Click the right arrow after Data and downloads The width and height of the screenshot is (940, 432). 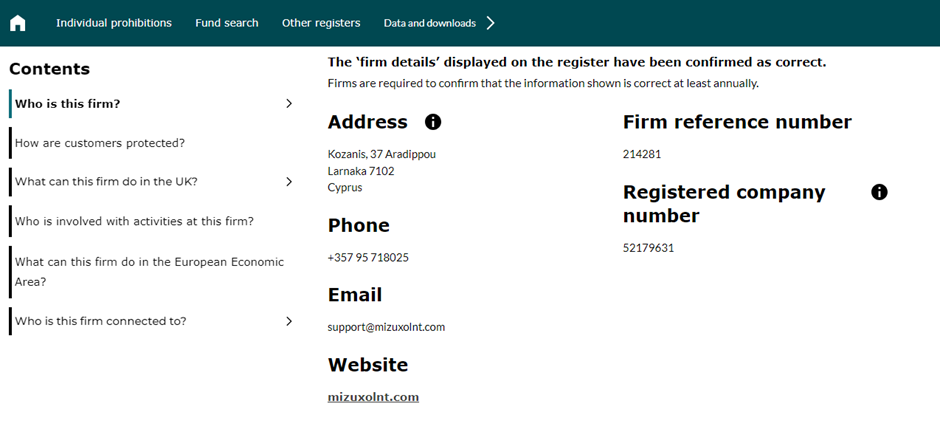(x=490, y=23)
